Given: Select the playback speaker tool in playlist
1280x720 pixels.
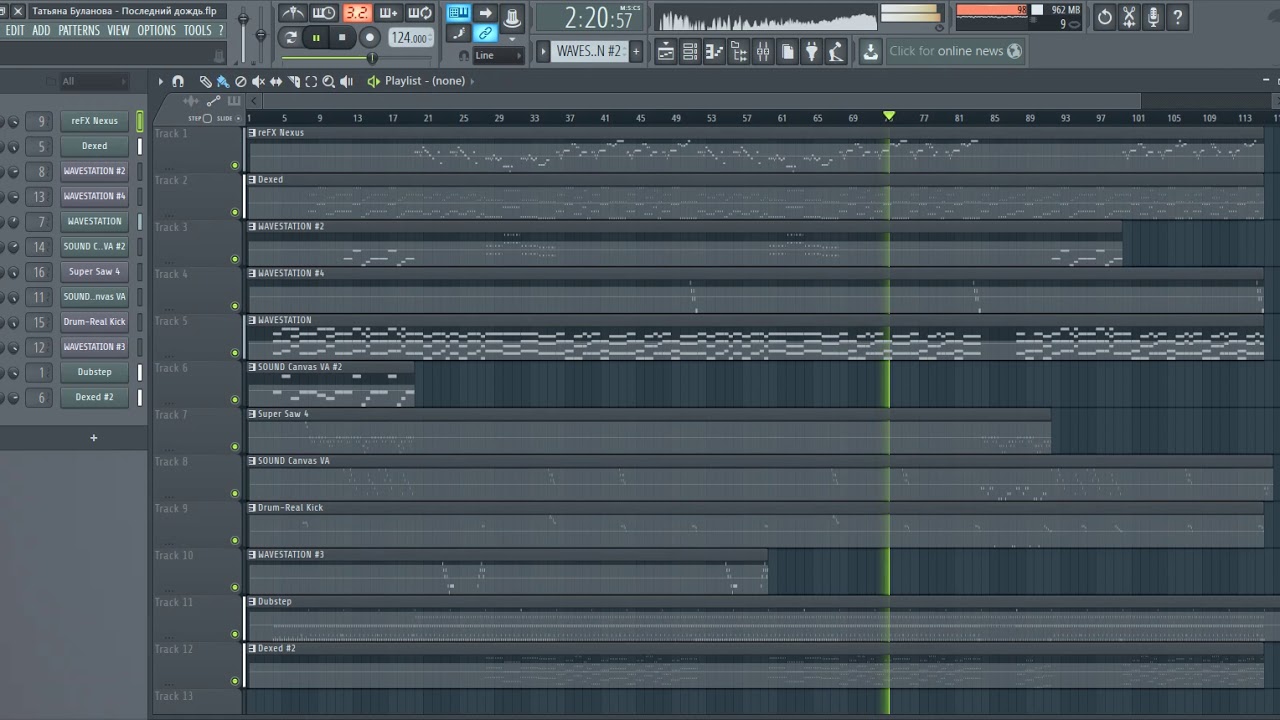Looking at the screenshot, I should pyautogui.click(x=347, y=81).
